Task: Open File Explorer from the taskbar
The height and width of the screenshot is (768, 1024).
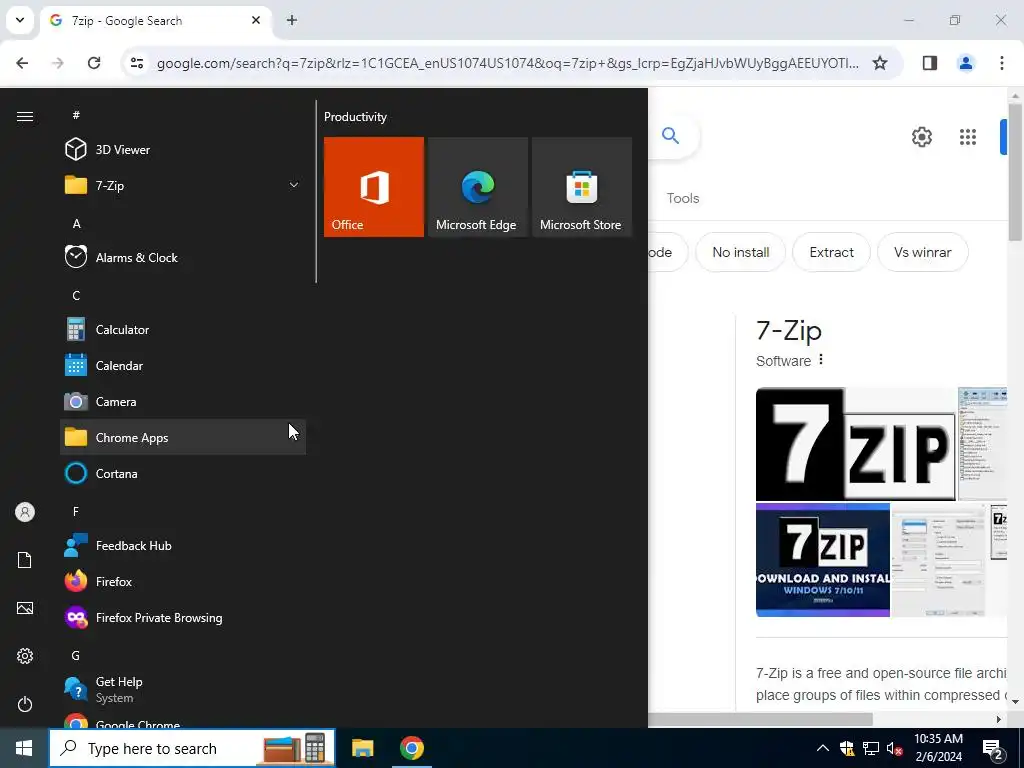Action: [x=362, y=748]
